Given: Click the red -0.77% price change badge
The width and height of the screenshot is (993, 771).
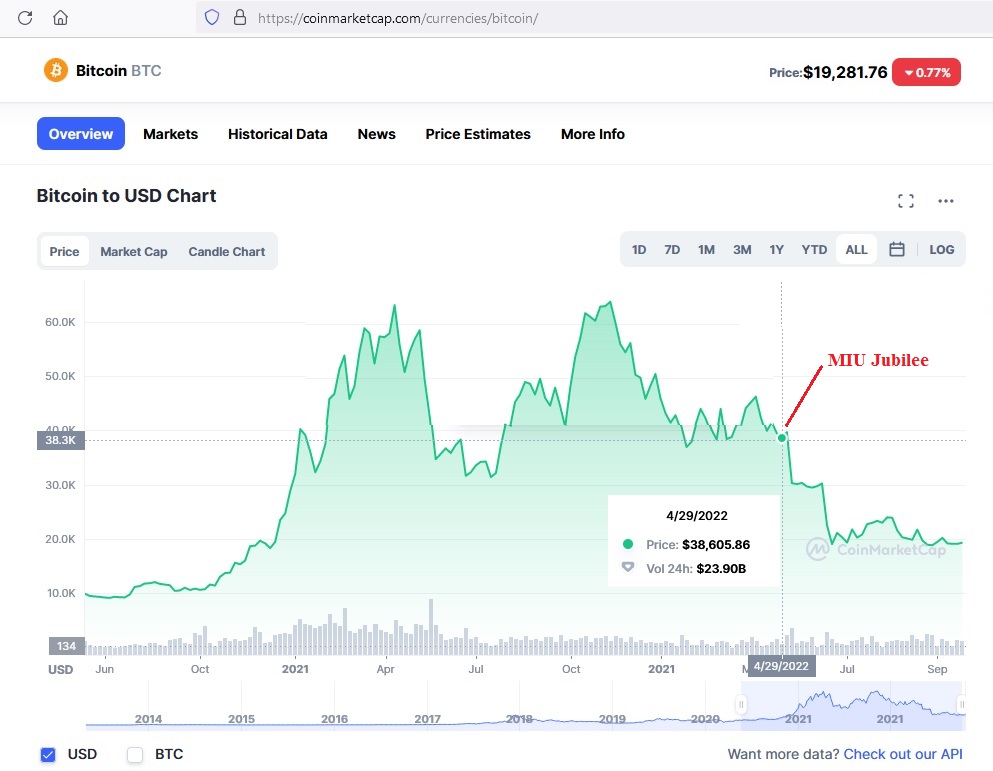Looking at the screenshot, I should (x=926, y=72).
